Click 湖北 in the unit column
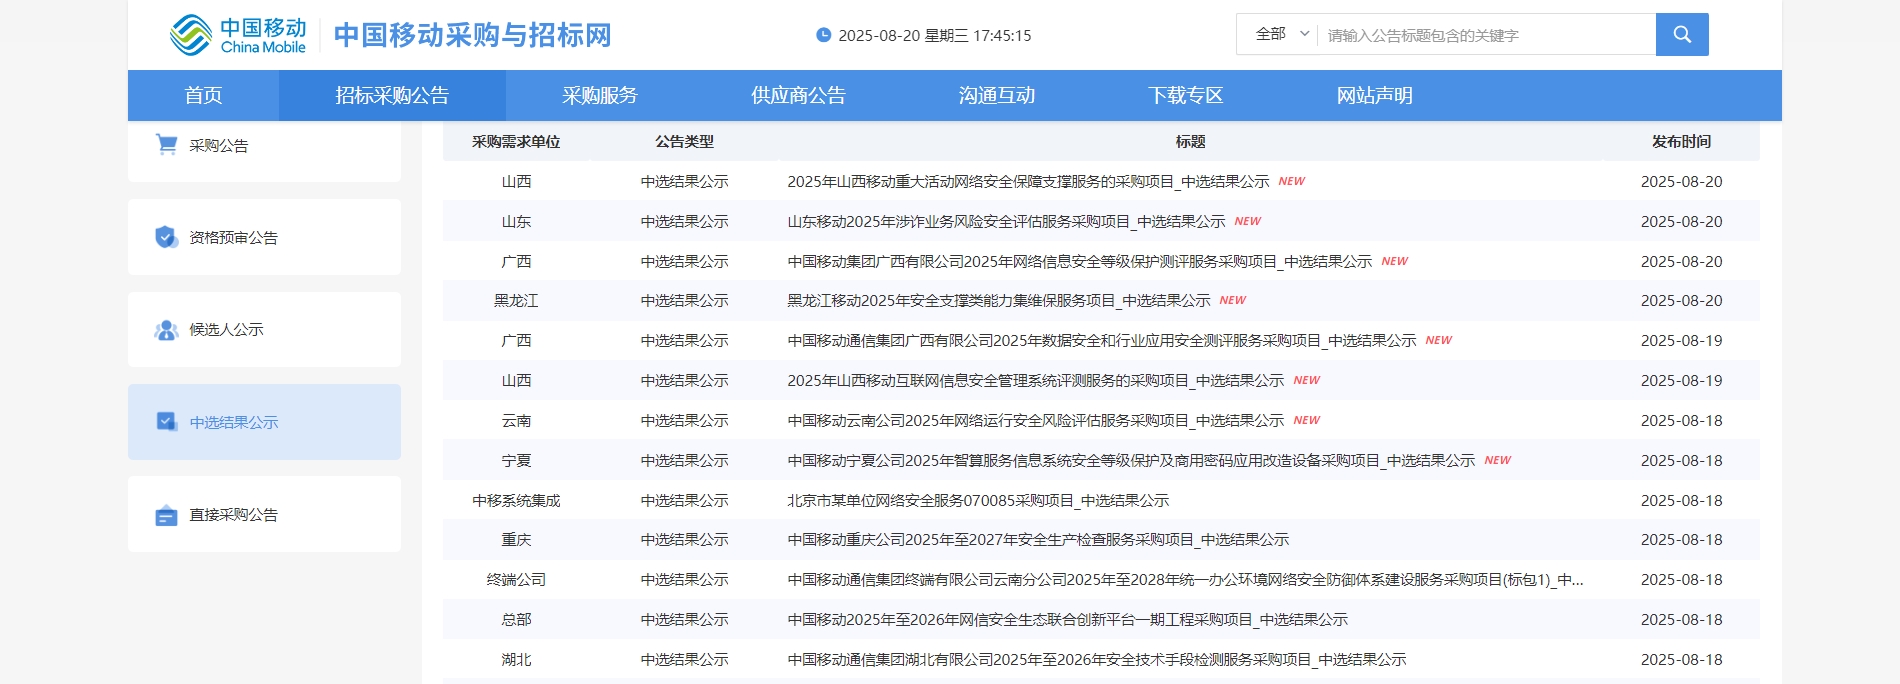The width and height of the screenshot is (1900, 684). tap(516, 659)
